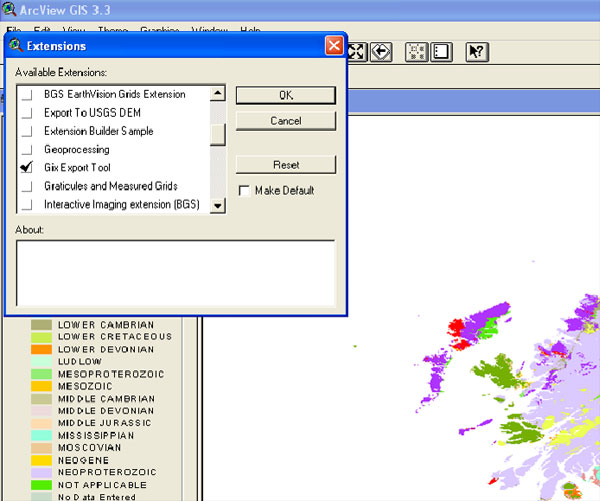The height and width of the screenshot is (501, 600).
Task: Enable Interactive Imaging extension (BGS) checkbox
Action: [x=27, y=205]
